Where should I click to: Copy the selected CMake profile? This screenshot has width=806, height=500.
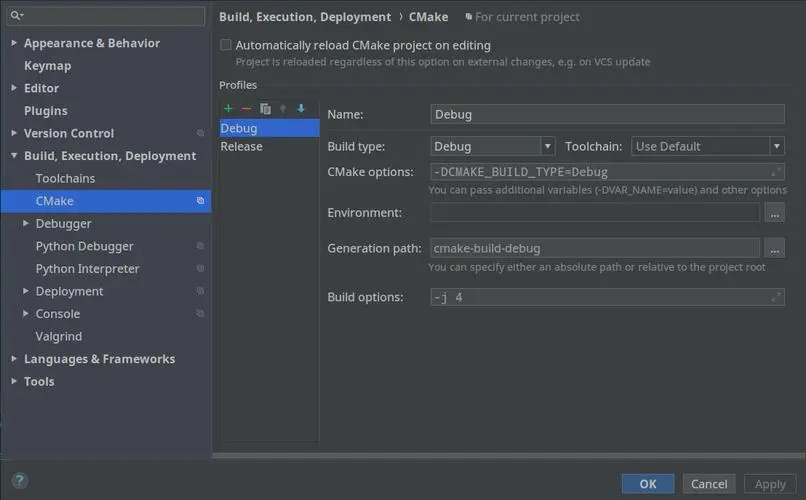(x=265, y=108)
